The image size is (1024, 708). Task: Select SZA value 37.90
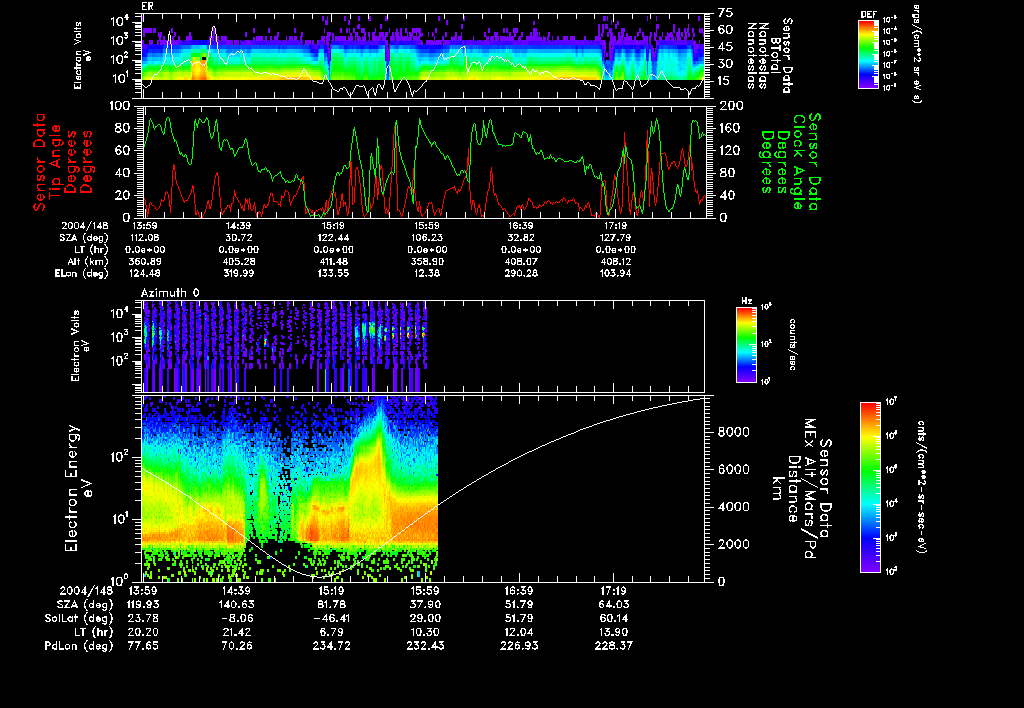click(426, 604)
